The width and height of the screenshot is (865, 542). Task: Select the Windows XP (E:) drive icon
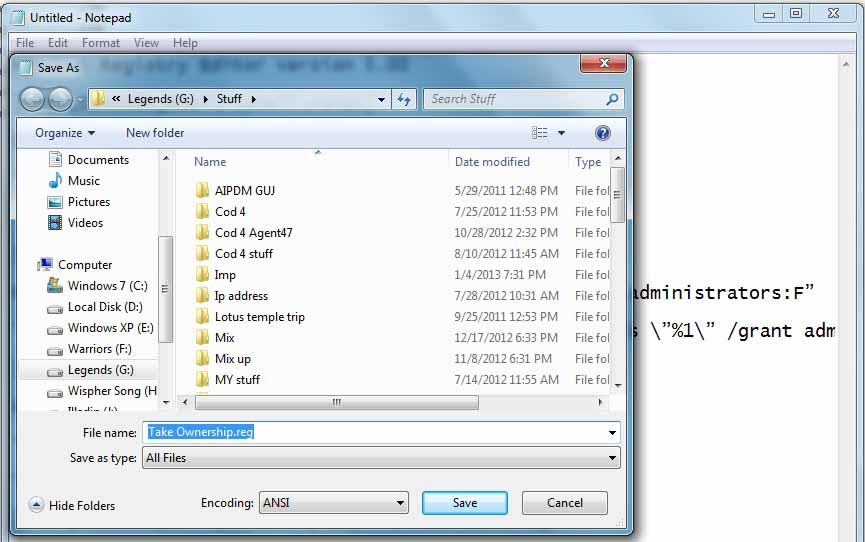point(55,330)
